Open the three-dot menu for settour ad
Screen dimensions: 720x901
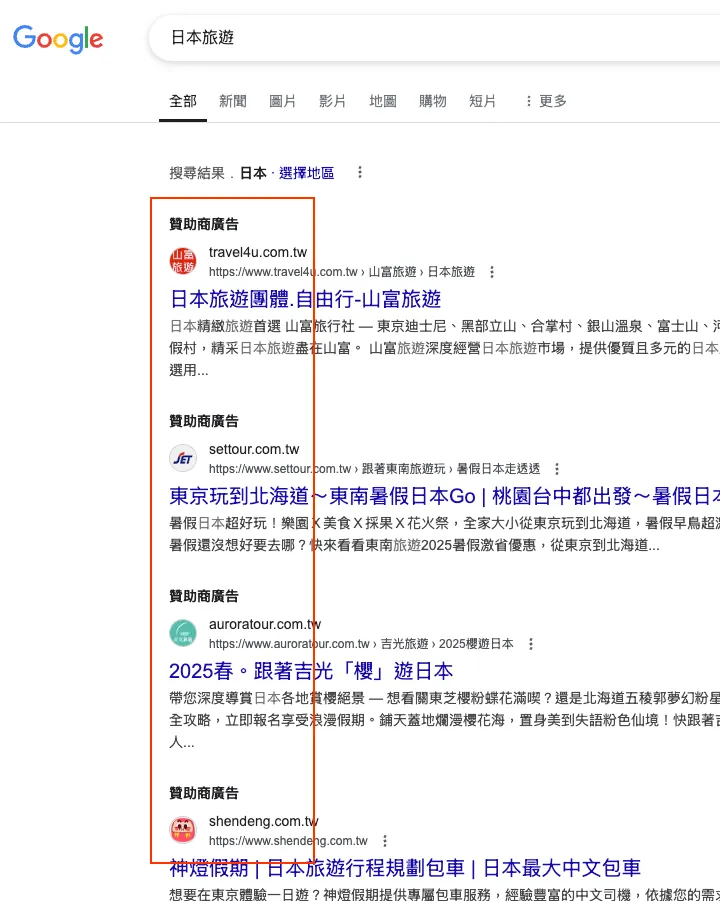[557, 469]
